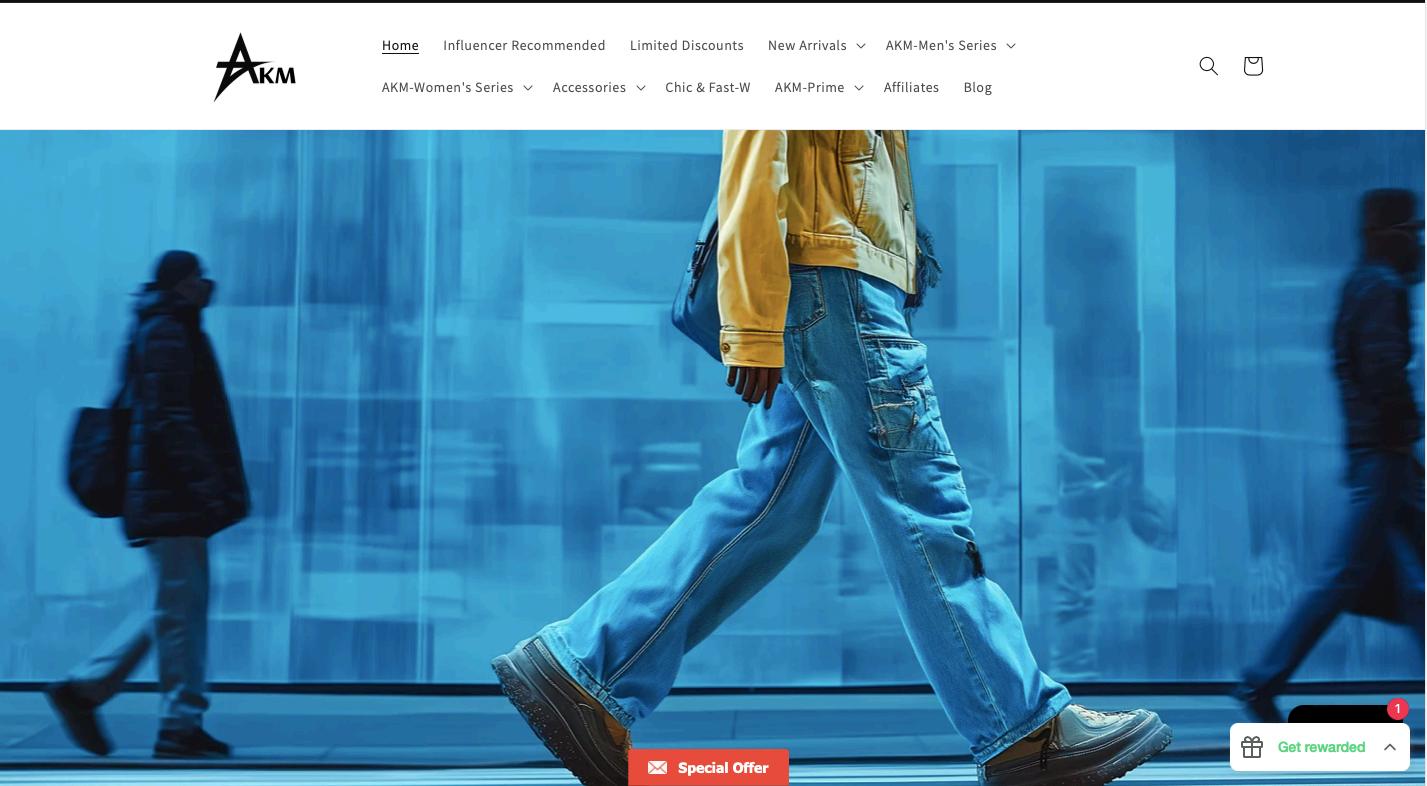The image size is (1427, 786).
Task: Open the Blog menu item
Action: tap(978, 88)
